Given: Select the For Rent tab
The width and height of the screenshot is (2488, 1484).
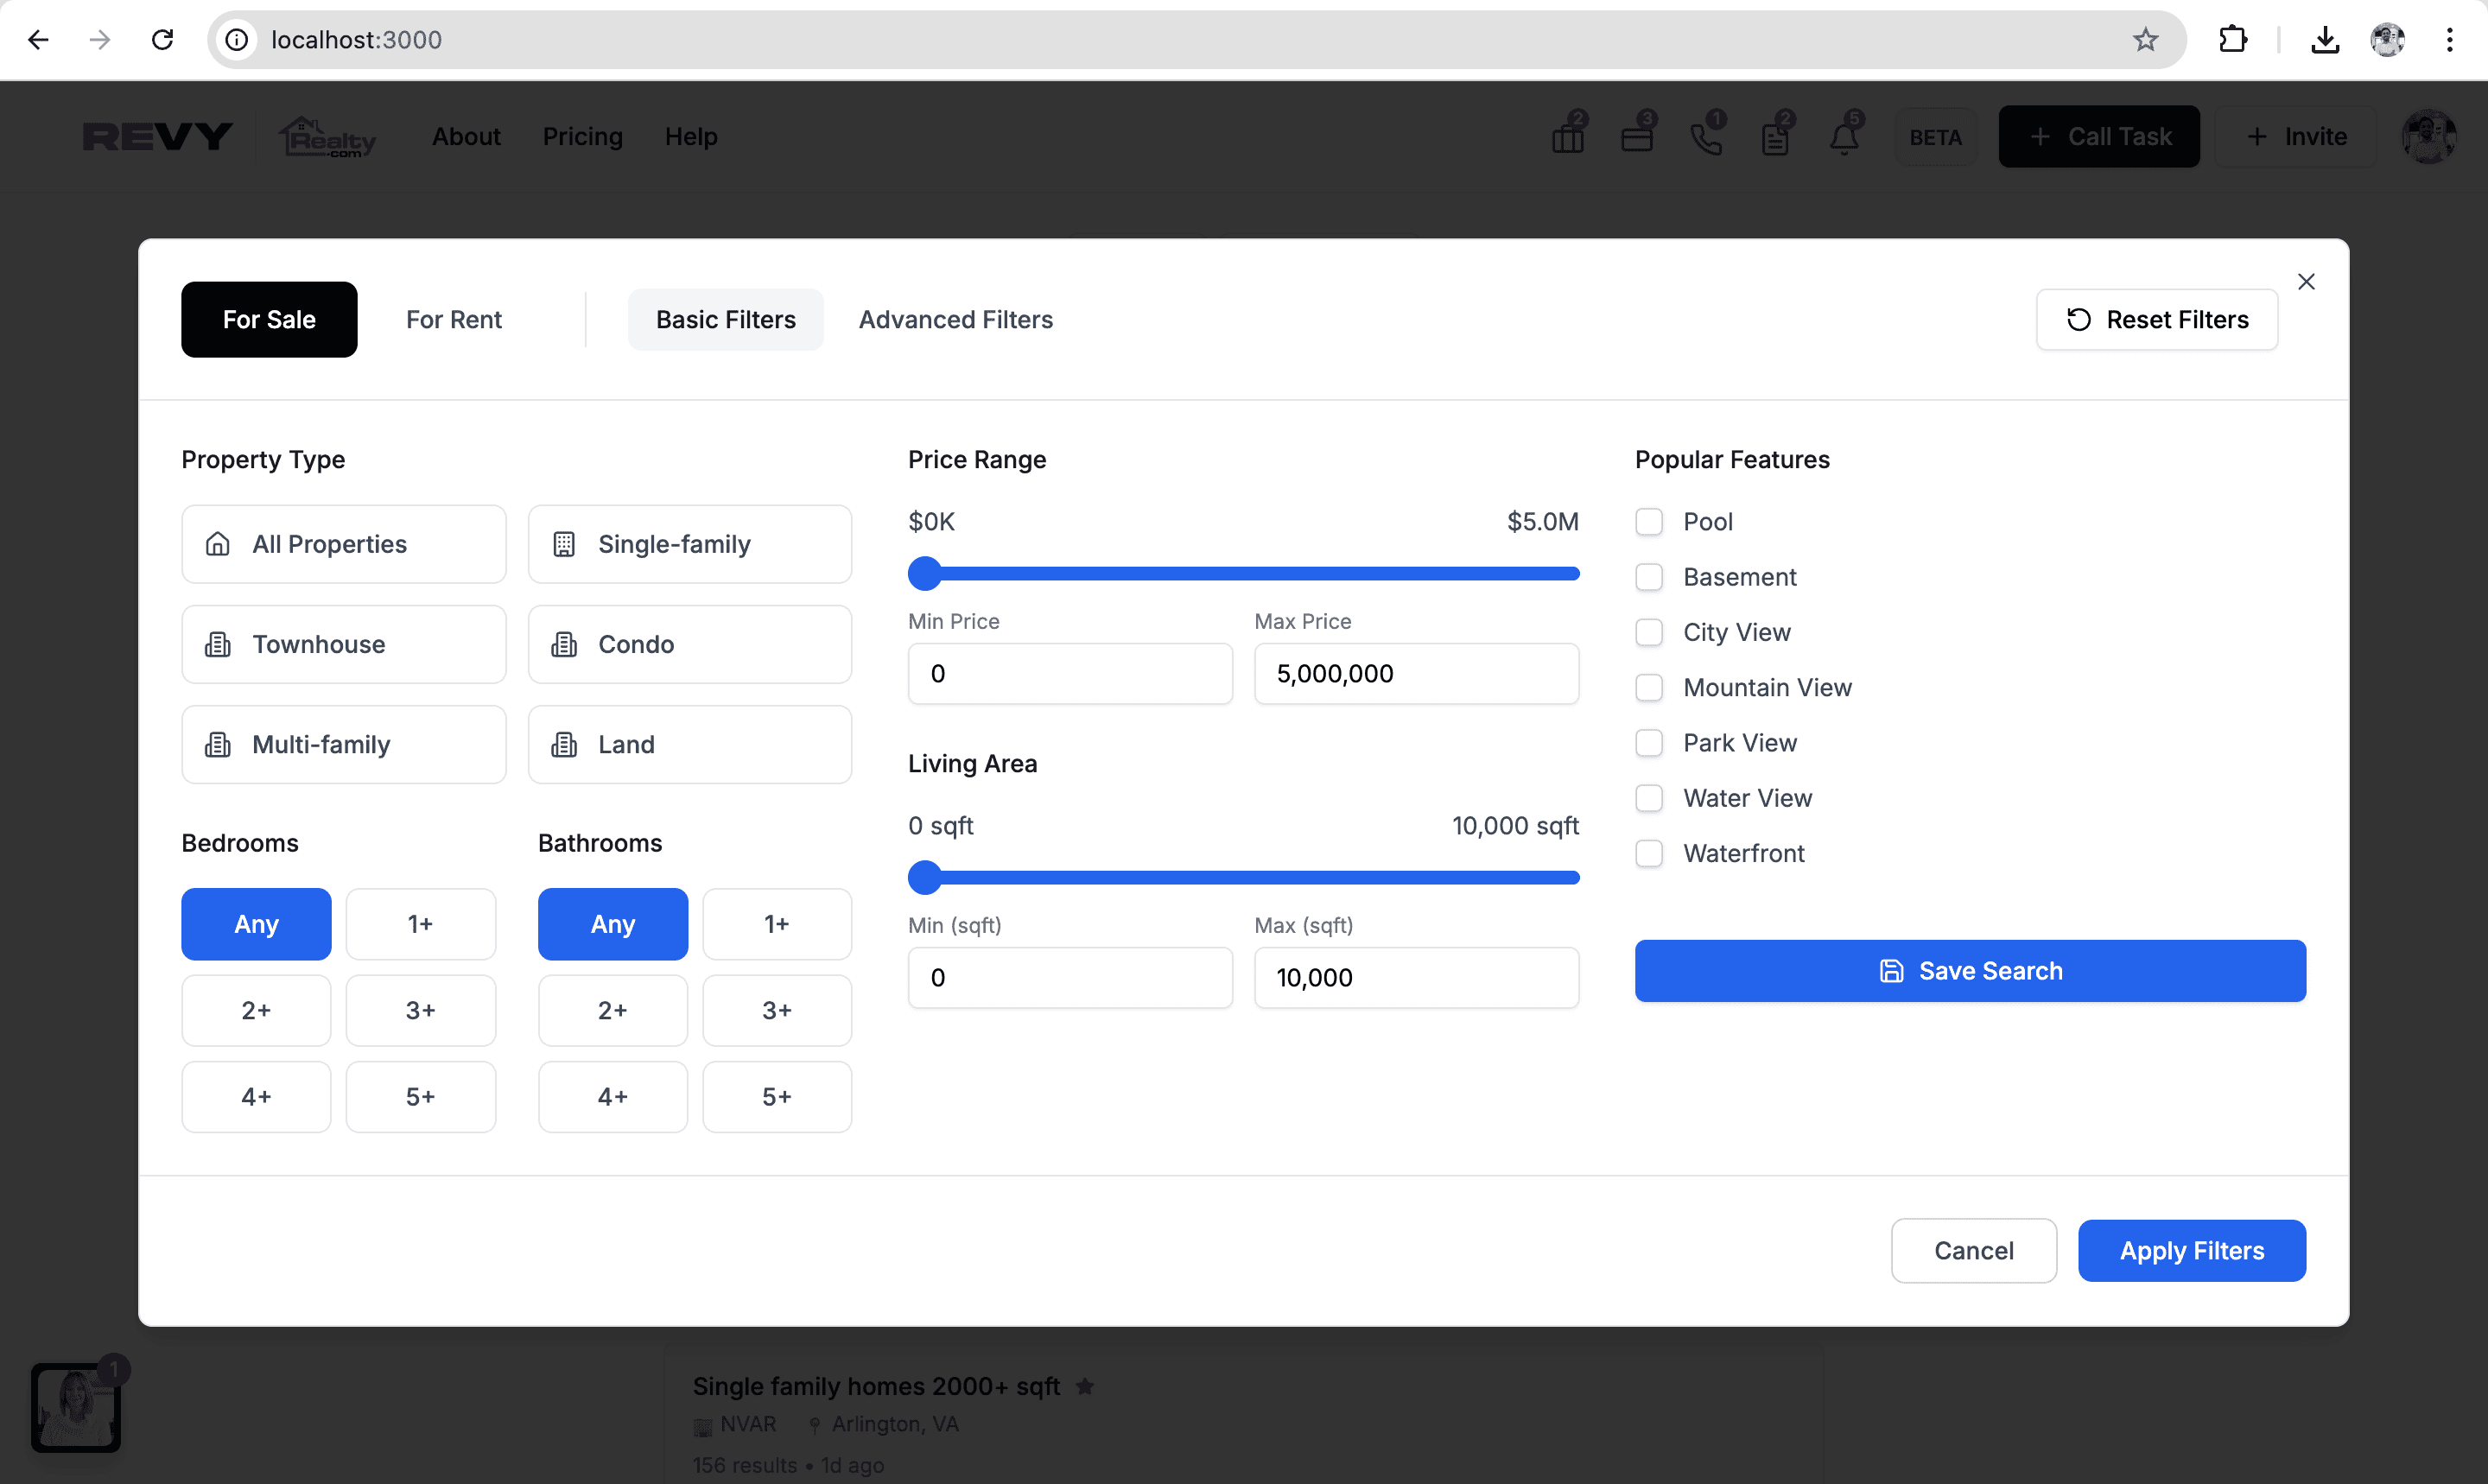Looking at the screenshot, I should click(453, 320).
